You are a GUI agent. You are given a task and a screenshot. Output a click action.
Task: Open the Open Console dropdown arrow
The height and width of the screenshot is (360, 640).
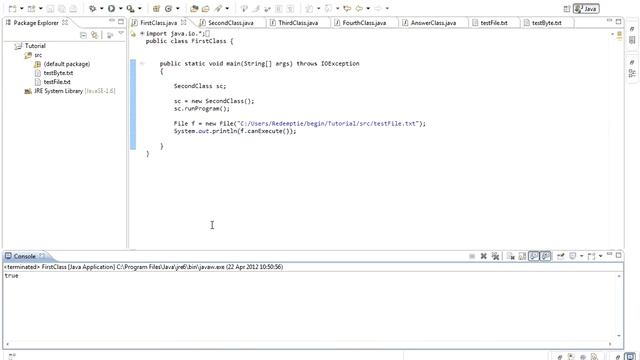pyautogui.click(x=600, y=256)
